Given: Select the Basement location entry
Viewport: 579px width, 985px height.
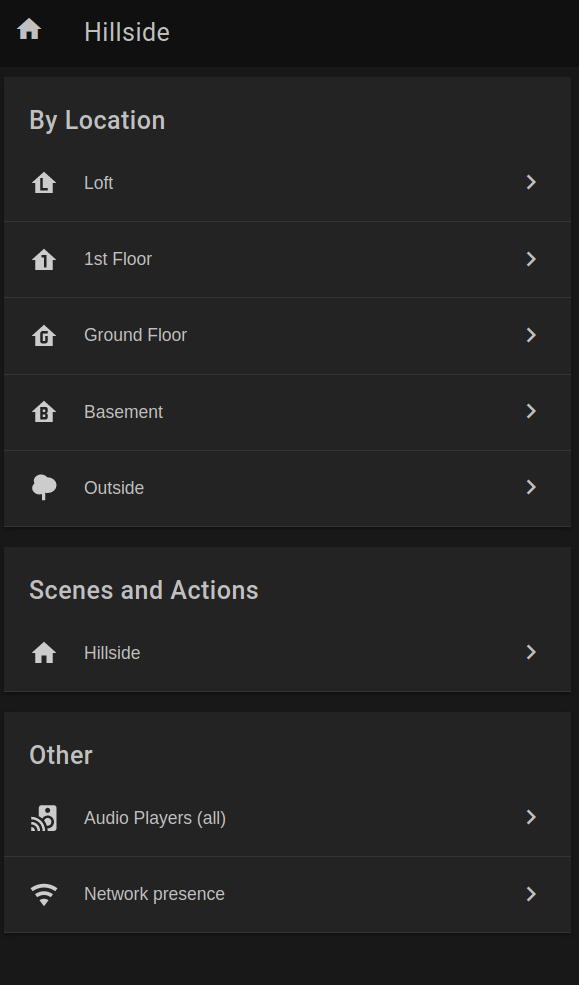Looking at the screenshot, I should pyautogui.click(x=288, y=412).
